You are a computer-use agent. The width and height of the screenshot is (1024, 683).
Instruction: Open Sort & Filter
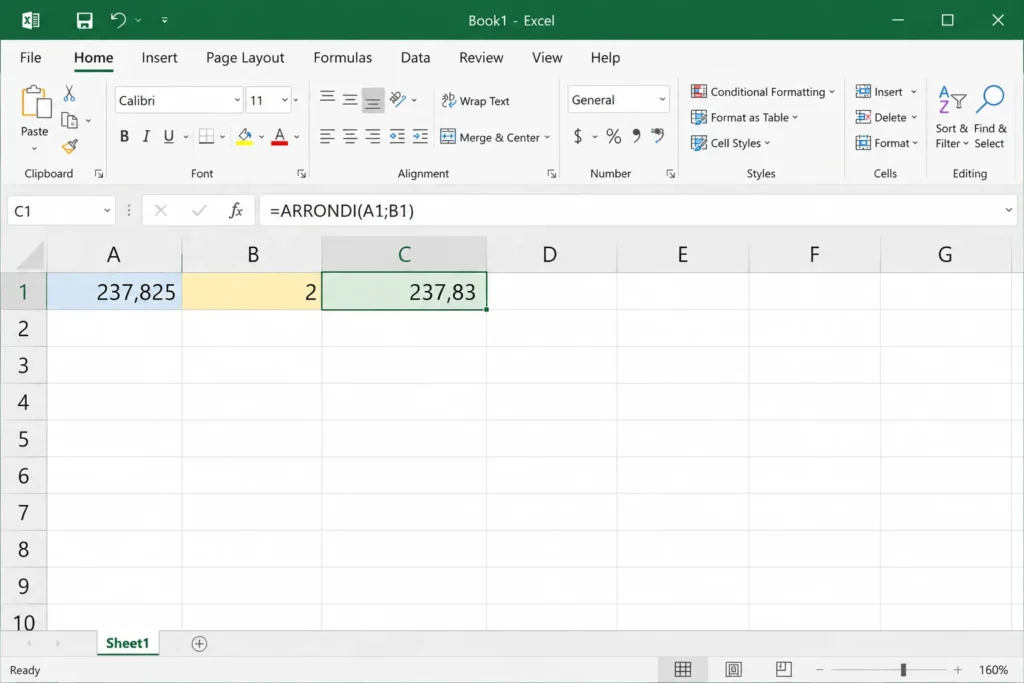point(951,118)
